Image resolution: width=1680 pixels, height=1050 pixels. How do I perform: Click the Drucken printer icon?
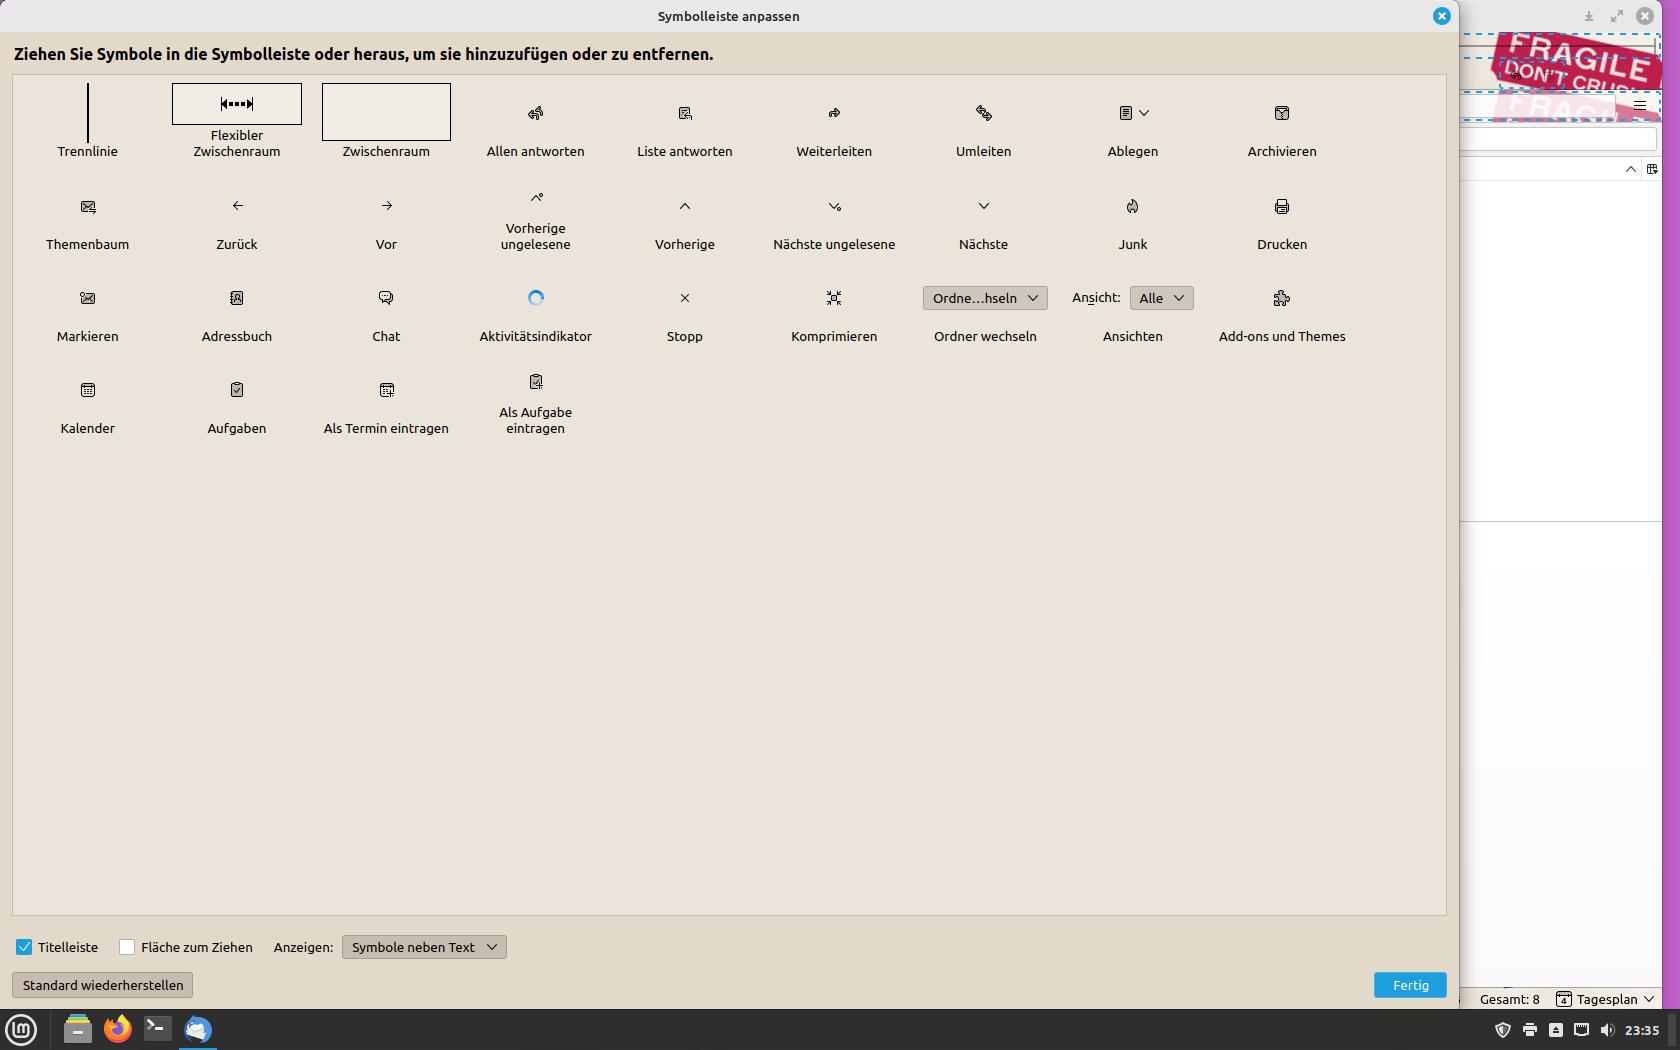(x=1281, y=206)
